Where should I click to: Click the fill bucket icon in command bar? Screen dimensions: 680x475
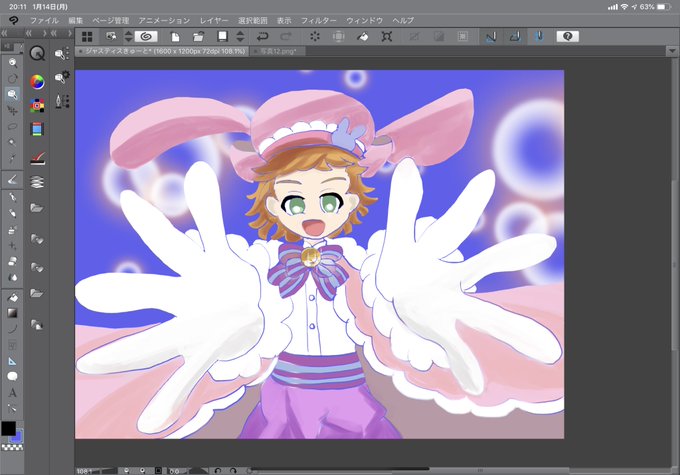363,36
